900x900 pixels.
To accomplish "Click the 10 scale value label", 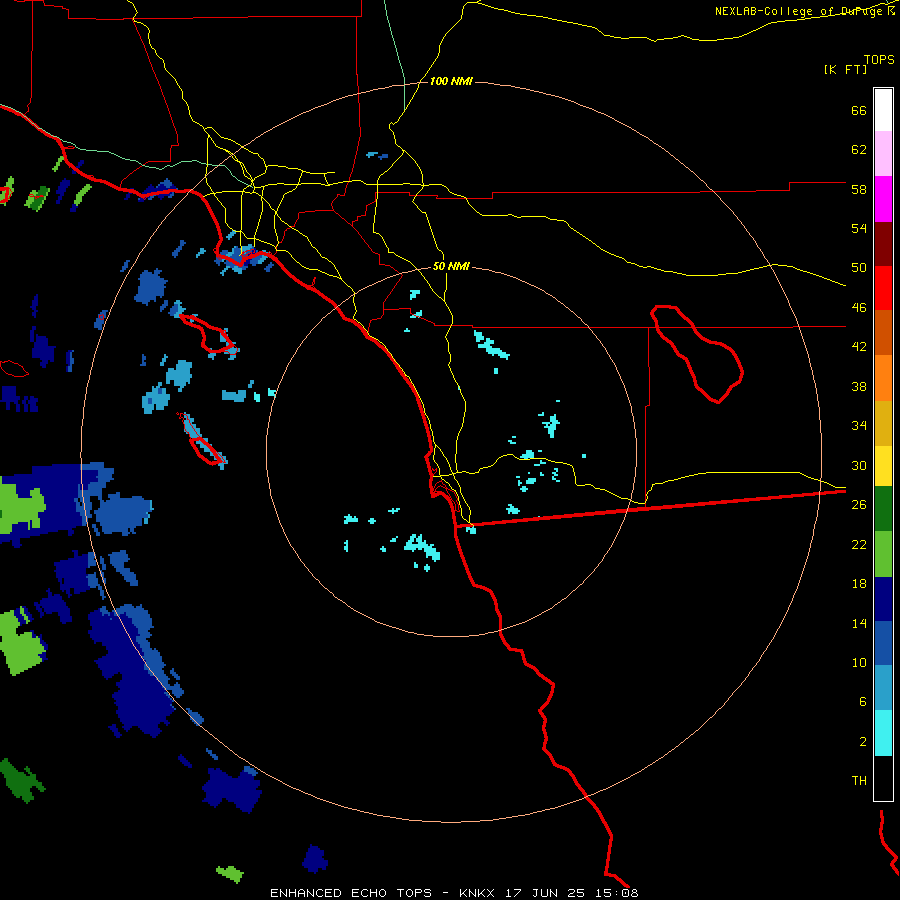I will click(x=859, y=662).
